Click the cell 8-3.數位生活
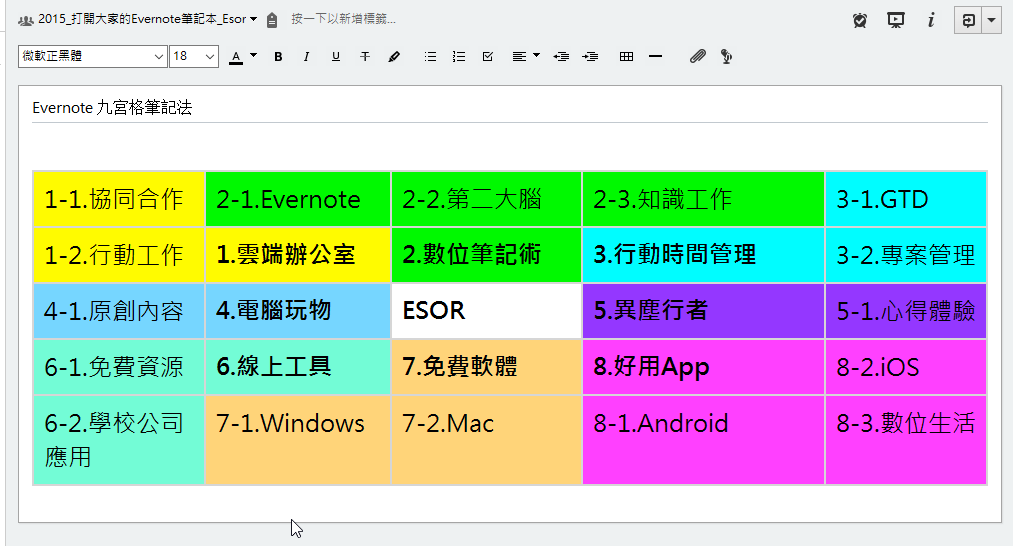The height and width of the screenshot is (546, 1013). click(906, 440)
